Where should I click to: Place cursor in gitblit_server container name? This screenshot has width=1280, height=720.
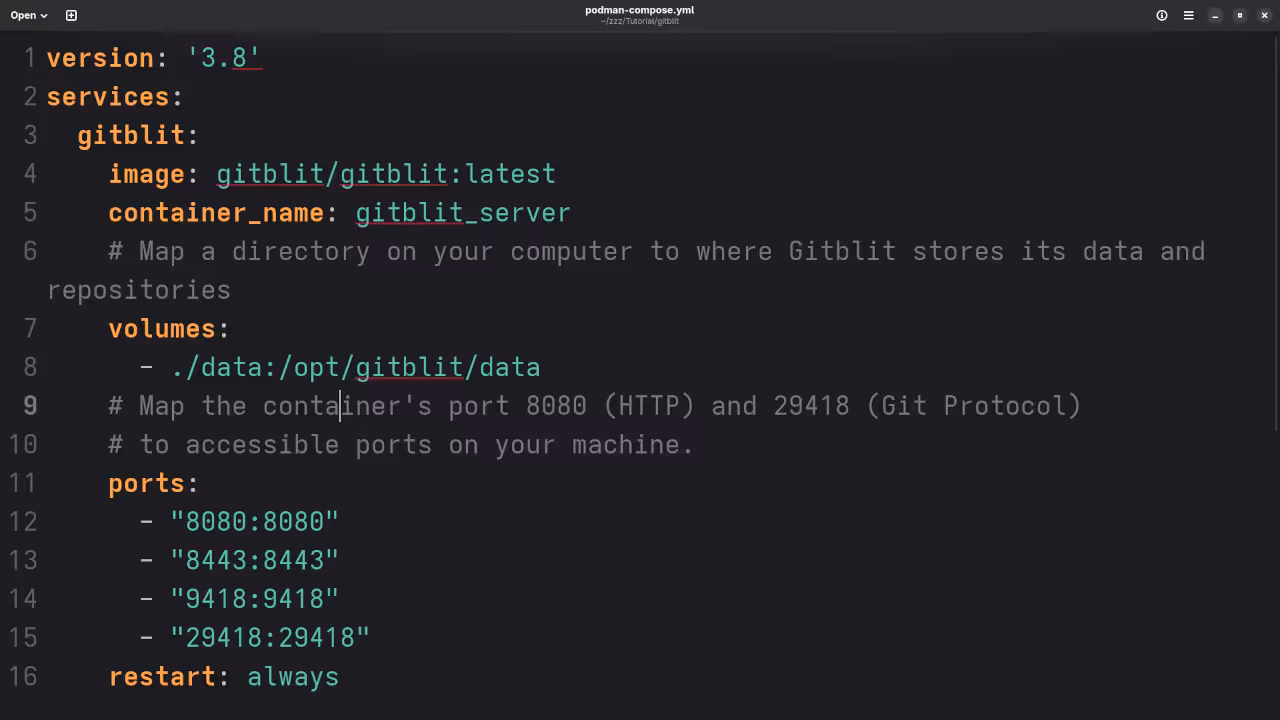click(462, 213)
